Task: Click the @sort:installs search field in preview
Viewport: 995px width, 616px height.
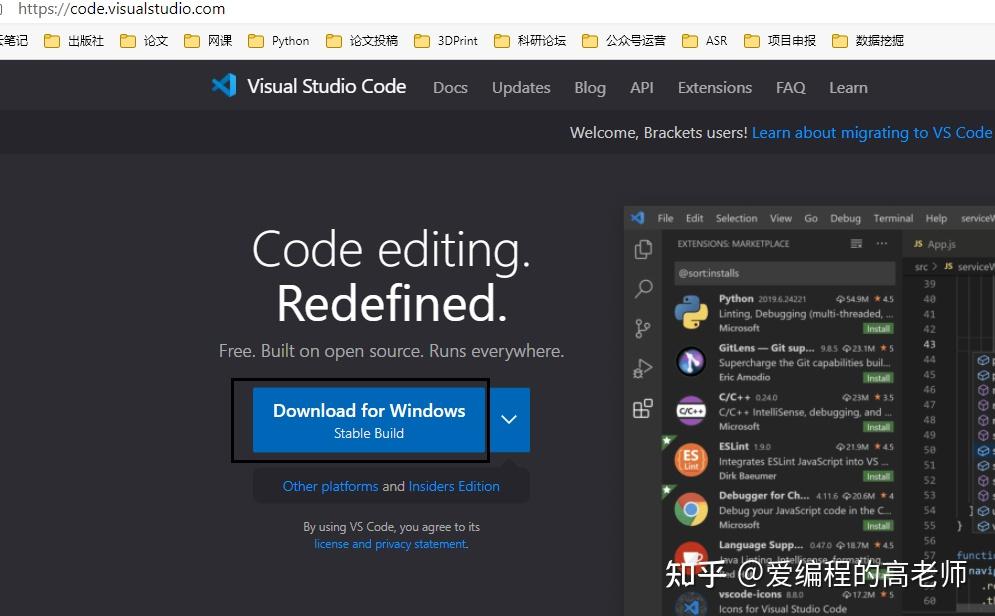Action: pyautogui.click(x=784, y=273)
